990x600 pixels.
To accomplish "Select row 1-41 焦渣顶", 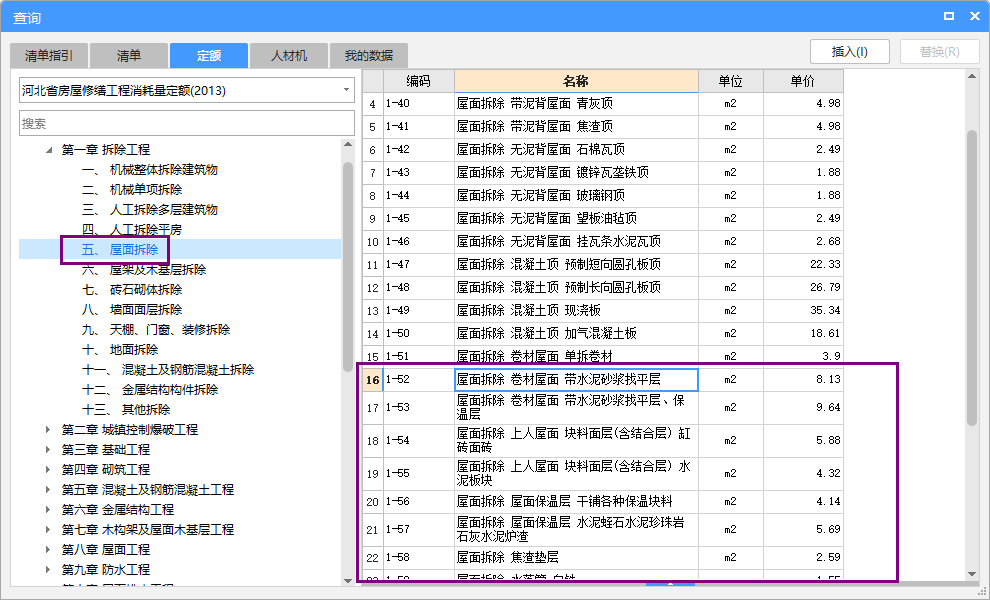I will pyautogui.click(x=603, y=126).
